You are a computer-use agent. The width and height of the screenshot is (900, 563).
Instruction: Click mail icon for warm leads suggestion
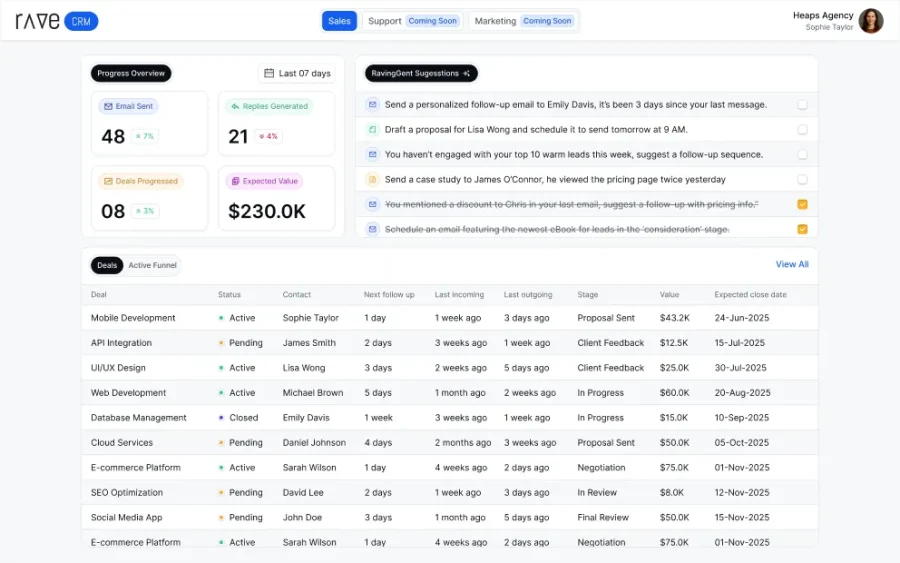click(x=373, y=154)
